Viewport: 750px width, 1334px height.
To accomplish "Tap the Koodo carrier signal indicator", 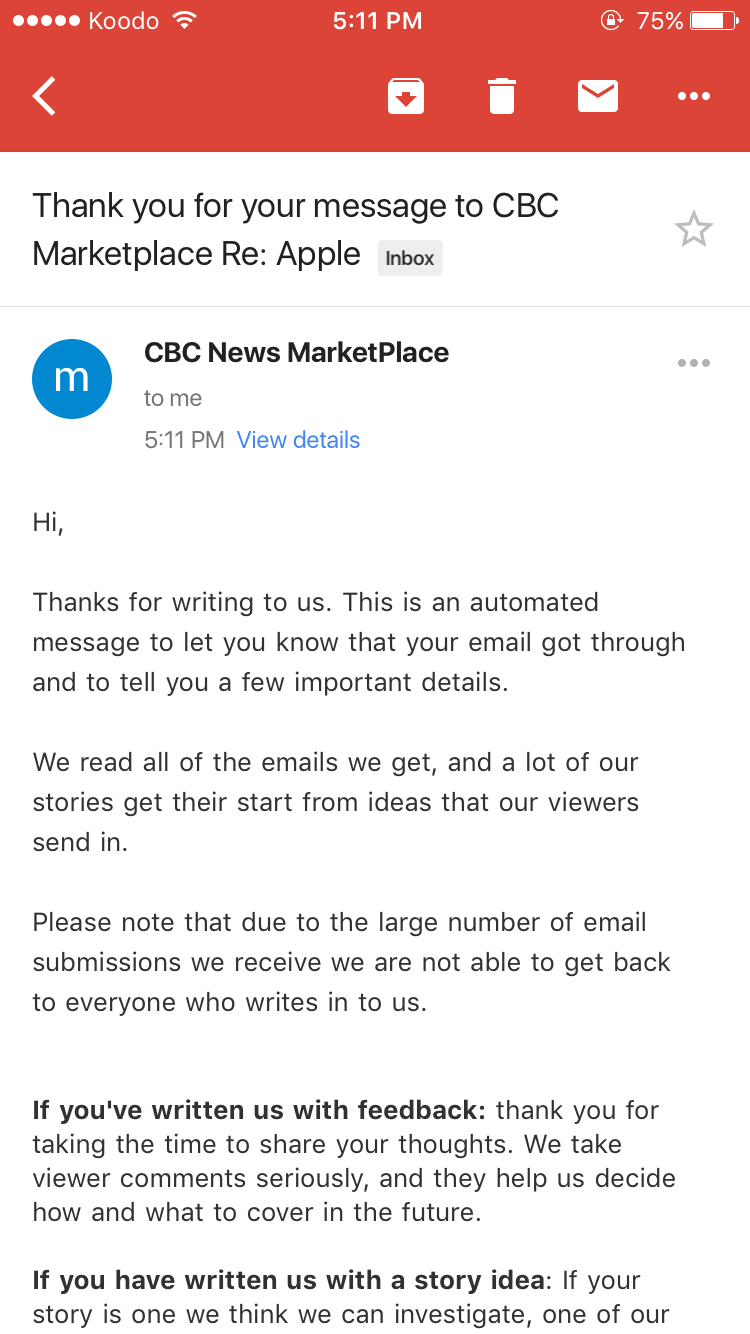I will point(86,20).
